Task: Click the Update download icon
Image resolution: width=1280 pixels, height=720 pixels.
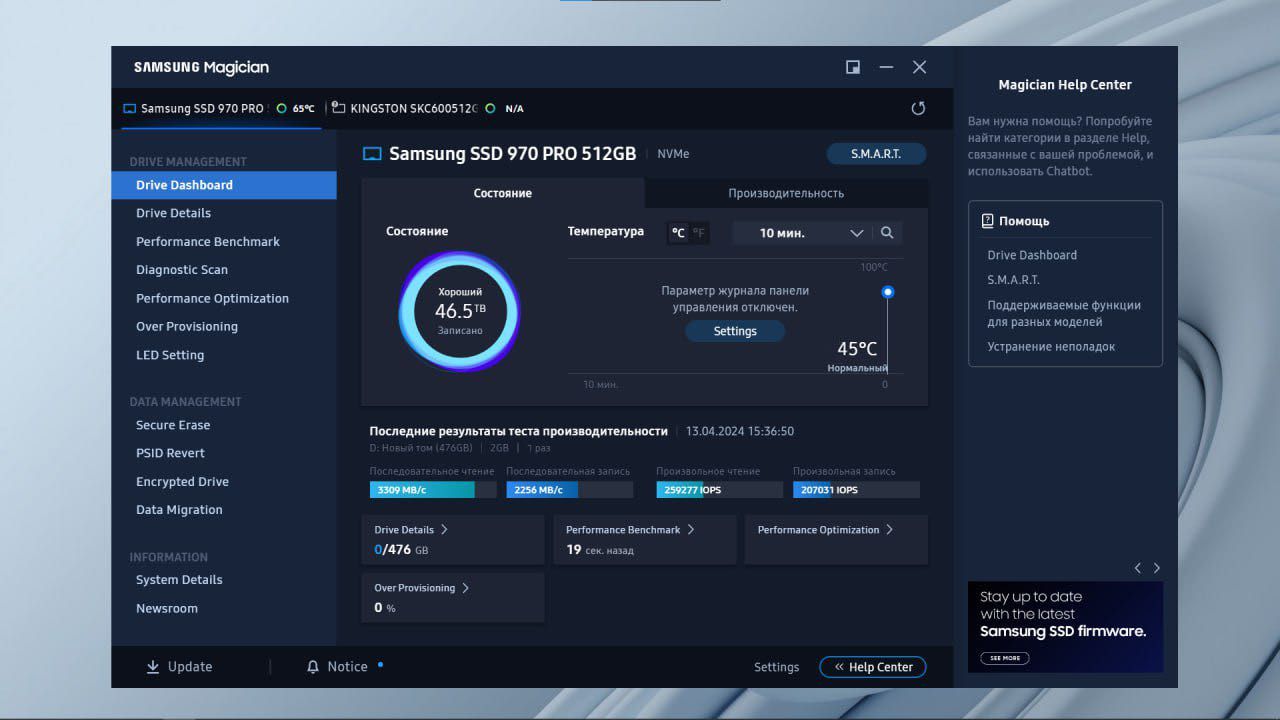Action: click(x=153, y=667)
